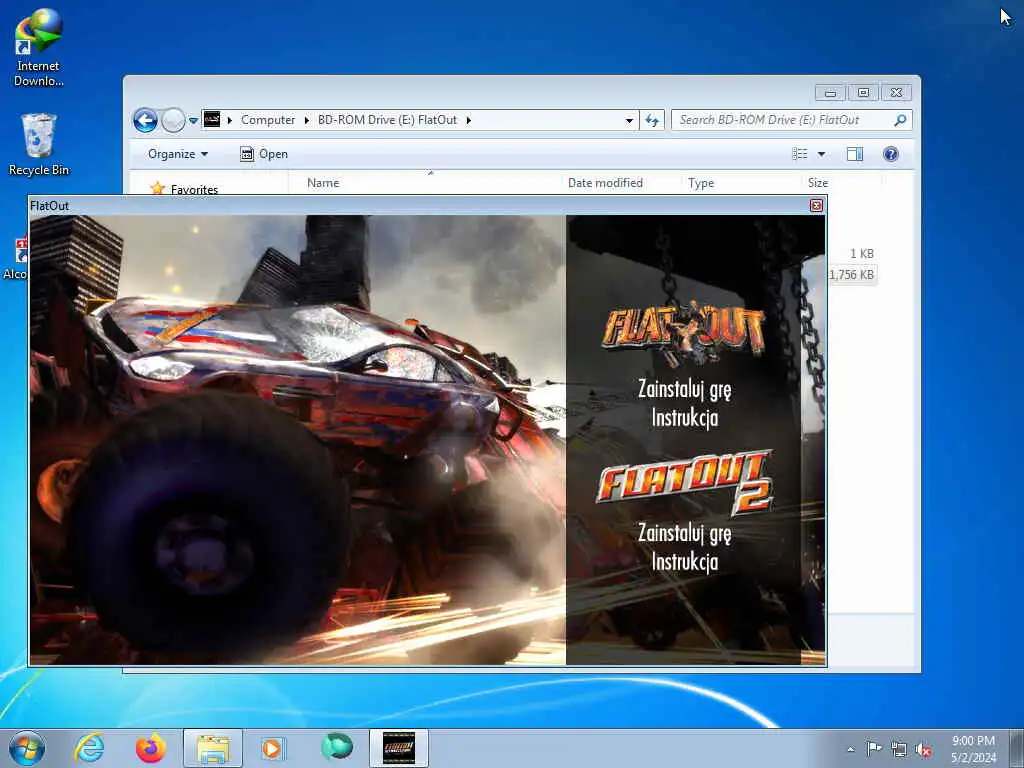The image size is (1024, 768).
Task: Toggle the preview pane in Explorer
Action: pos(855,154)
